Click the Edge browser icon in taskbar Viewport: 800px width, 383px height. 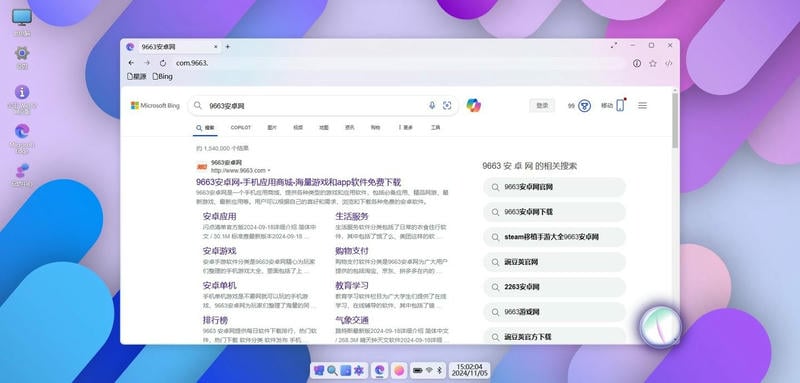[380, 371]
